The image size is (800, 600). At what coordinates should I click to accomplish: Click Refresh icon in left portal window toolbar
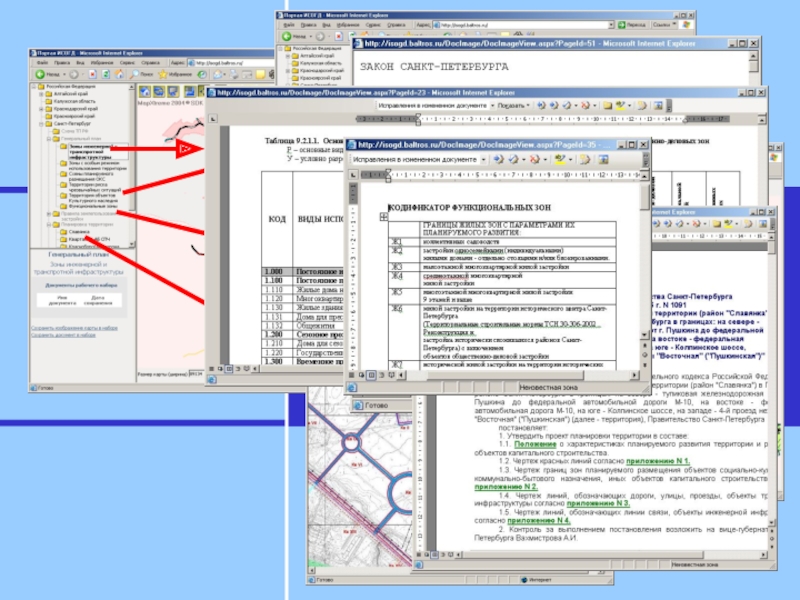tap(106, 74)
